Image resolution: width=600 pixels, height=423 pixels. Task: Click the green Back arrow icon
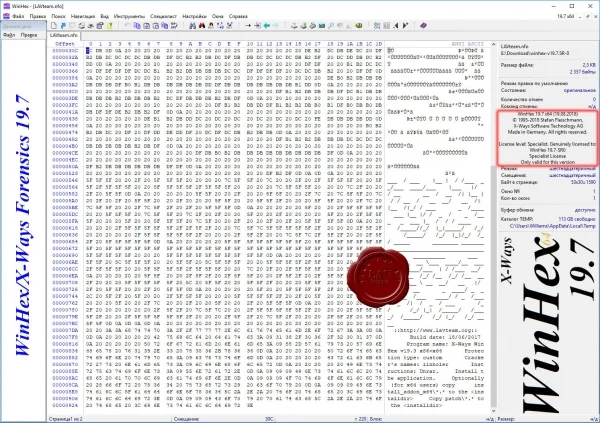tap(266, 26)
